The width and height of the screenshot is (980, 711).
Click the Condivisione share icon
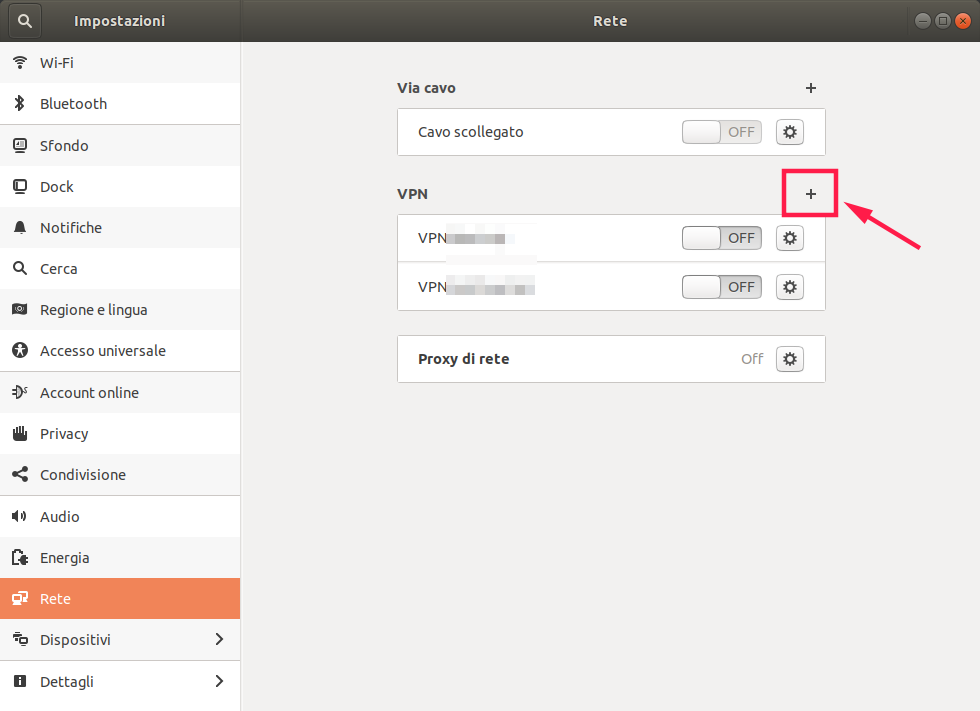click(20, 474)
